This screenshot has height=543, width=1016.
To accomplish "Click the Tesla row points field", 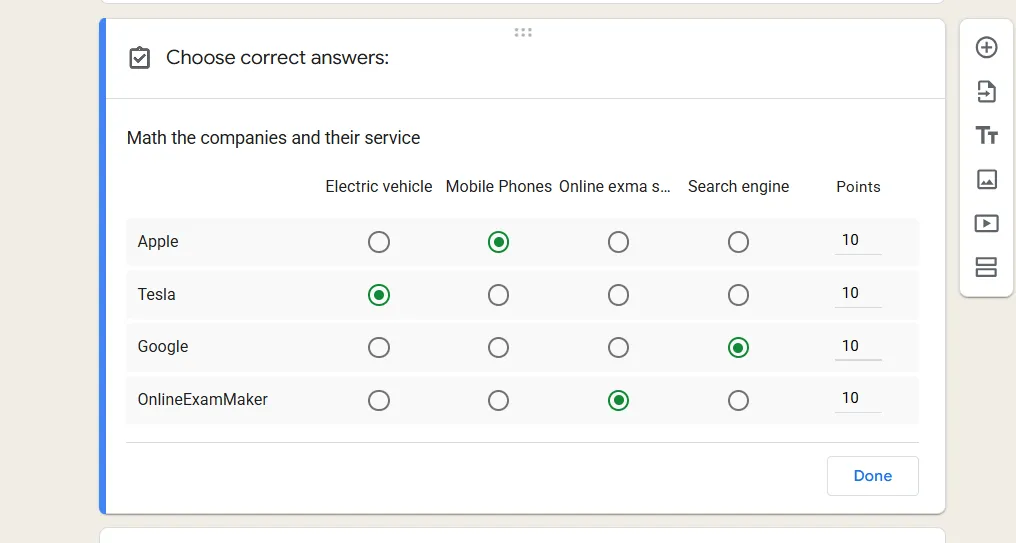I will (x=858, y=293).
